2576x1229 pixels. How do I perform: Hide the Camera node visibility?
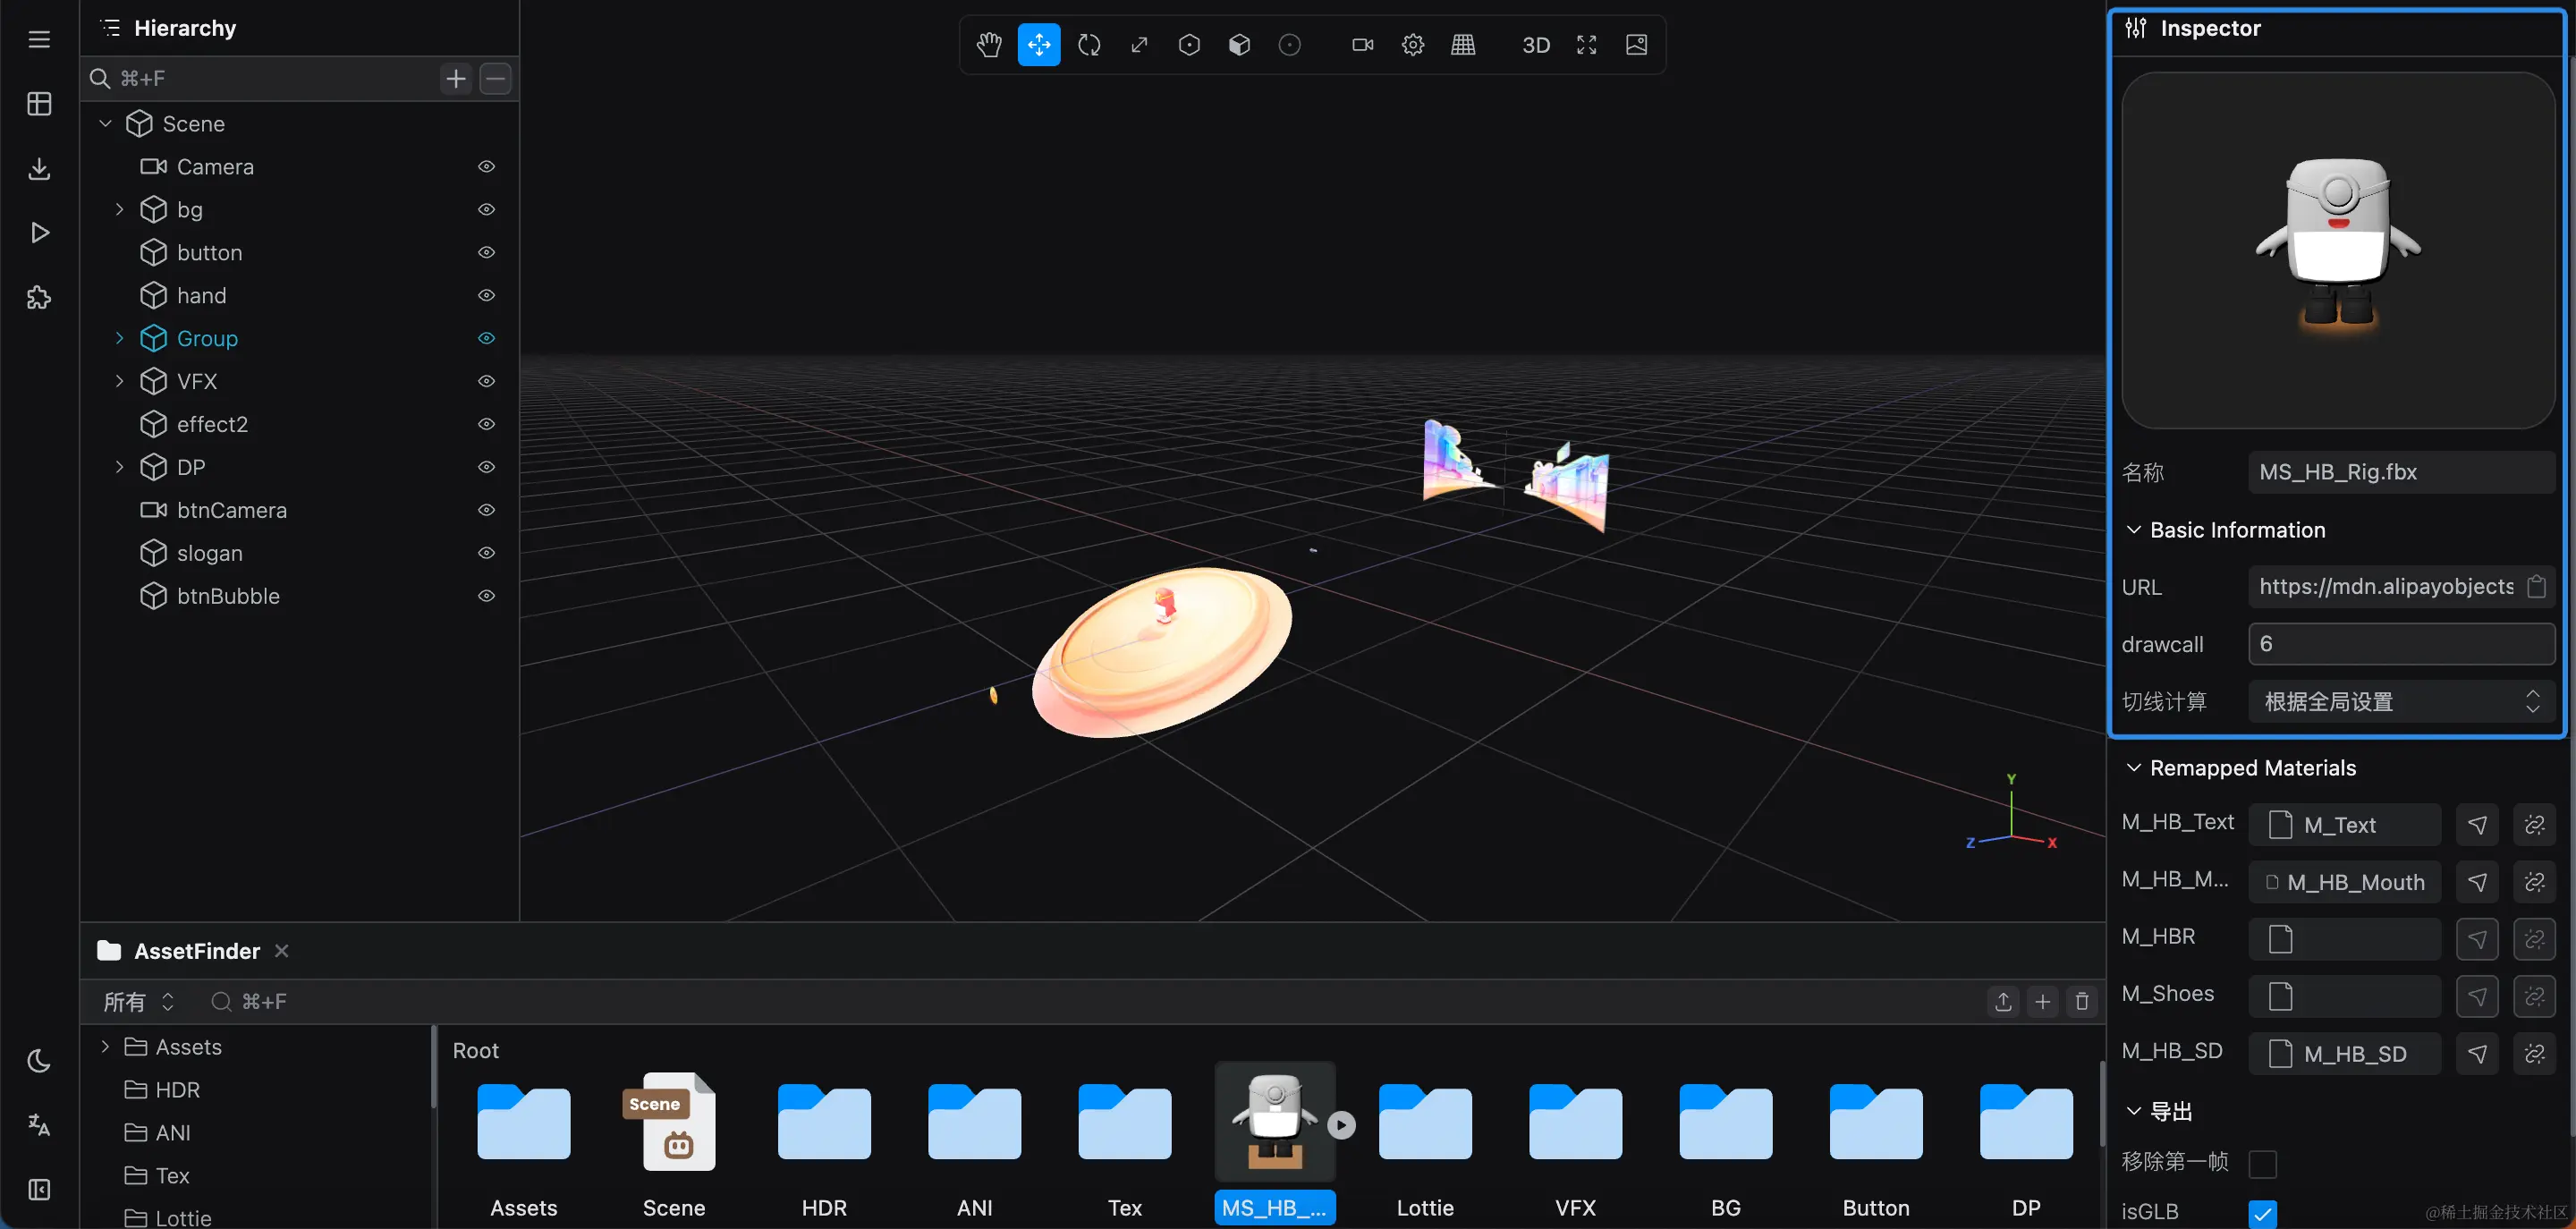486,167
